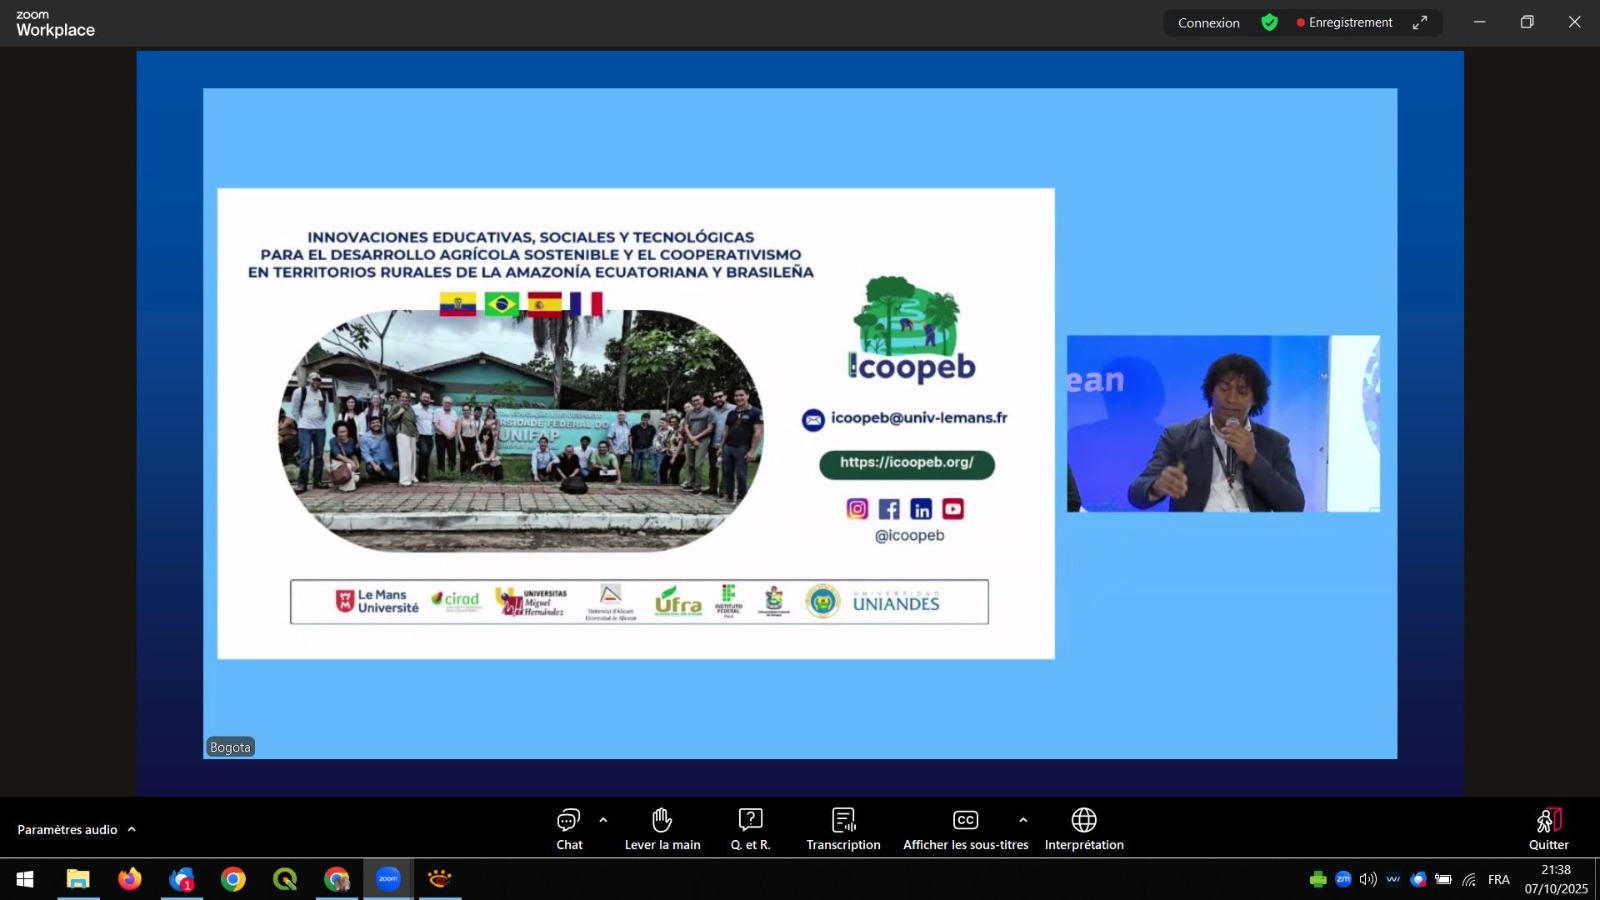Raise hand with Lever la main
The image size is (1600, 900).
pyautogui.click(x=662, y=829)
